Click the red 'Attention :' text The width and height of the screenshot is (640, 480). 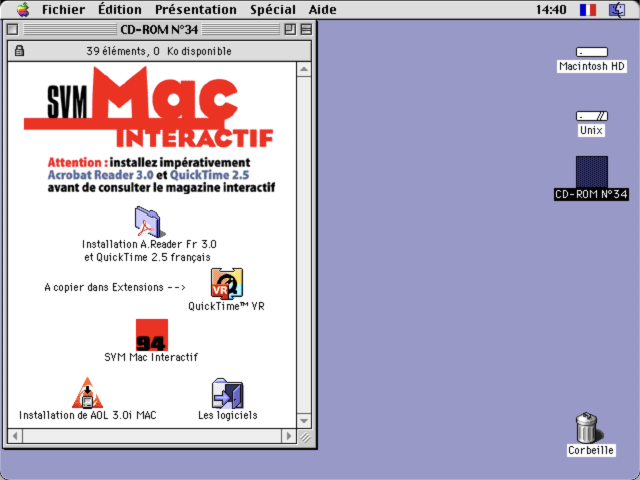(78, 162)
